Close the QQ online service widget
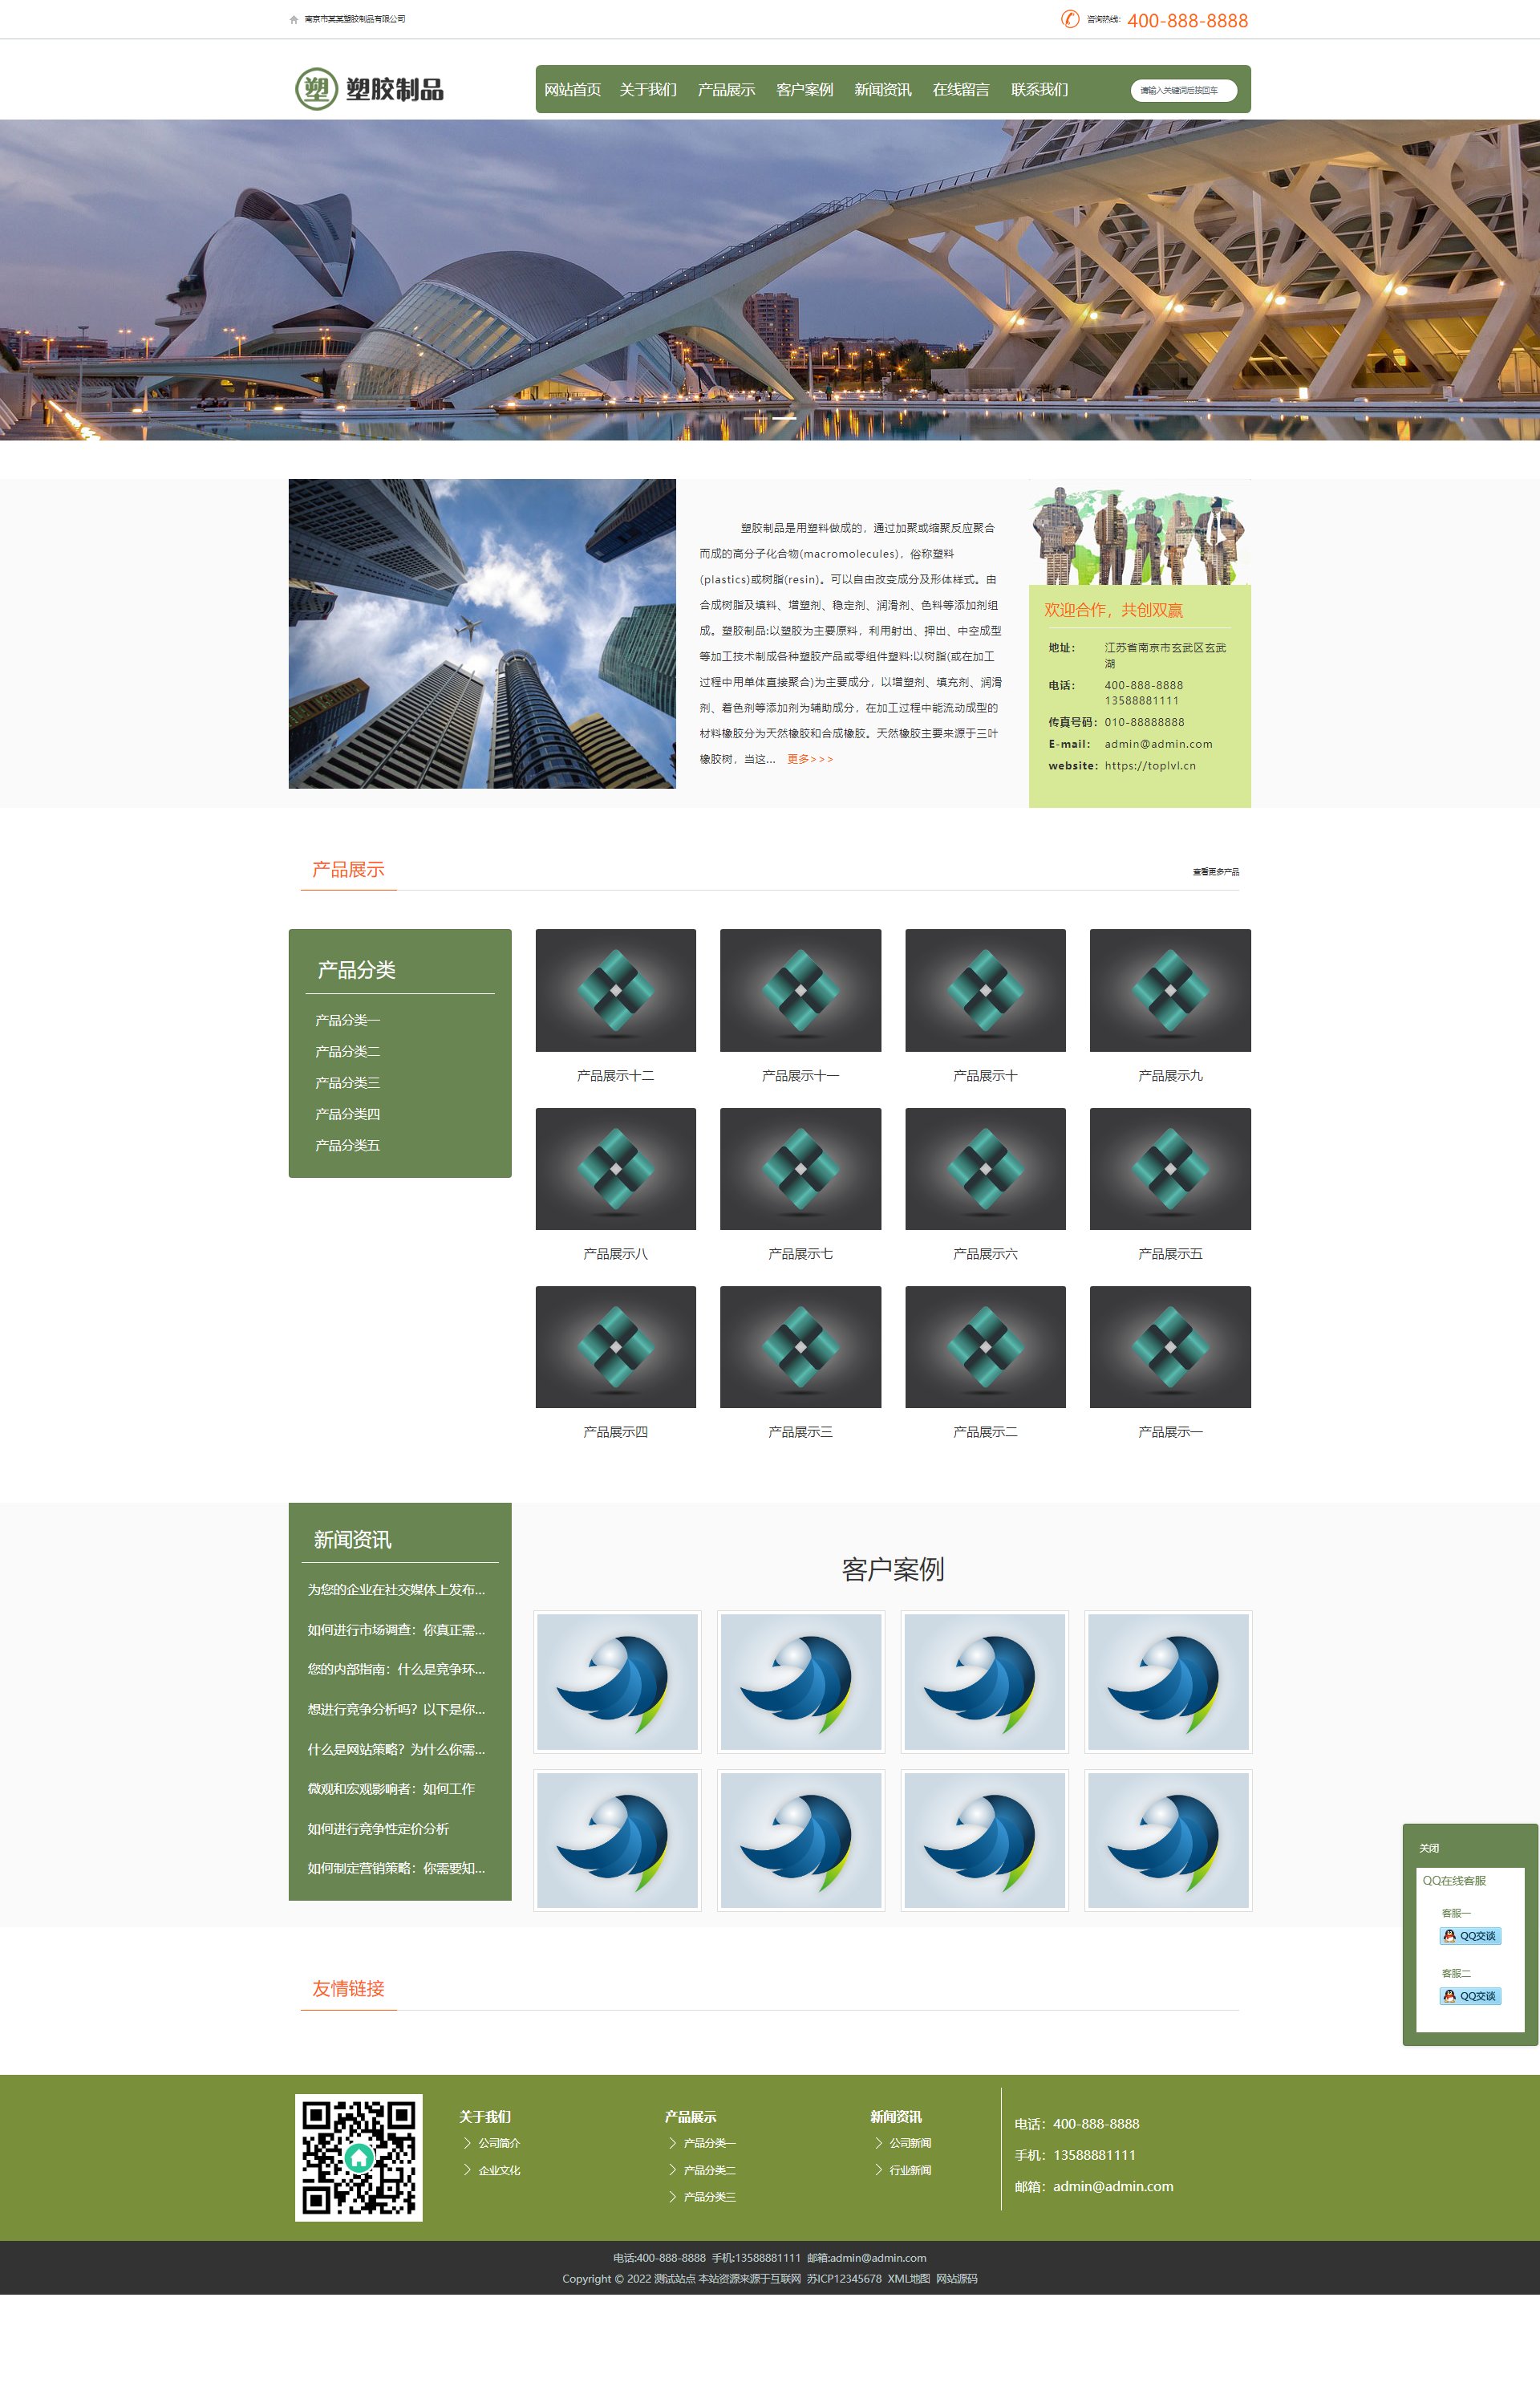 tap(1429, 1848)
